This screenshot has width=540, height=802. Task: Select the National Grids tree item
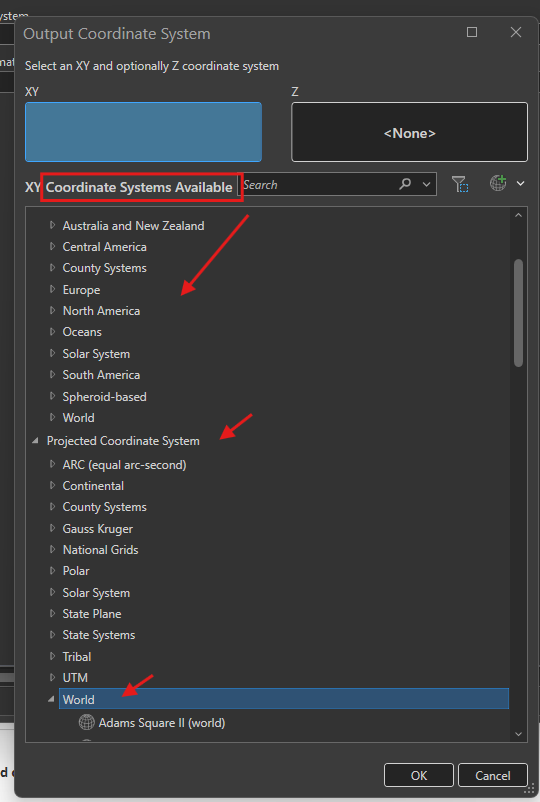100,550
